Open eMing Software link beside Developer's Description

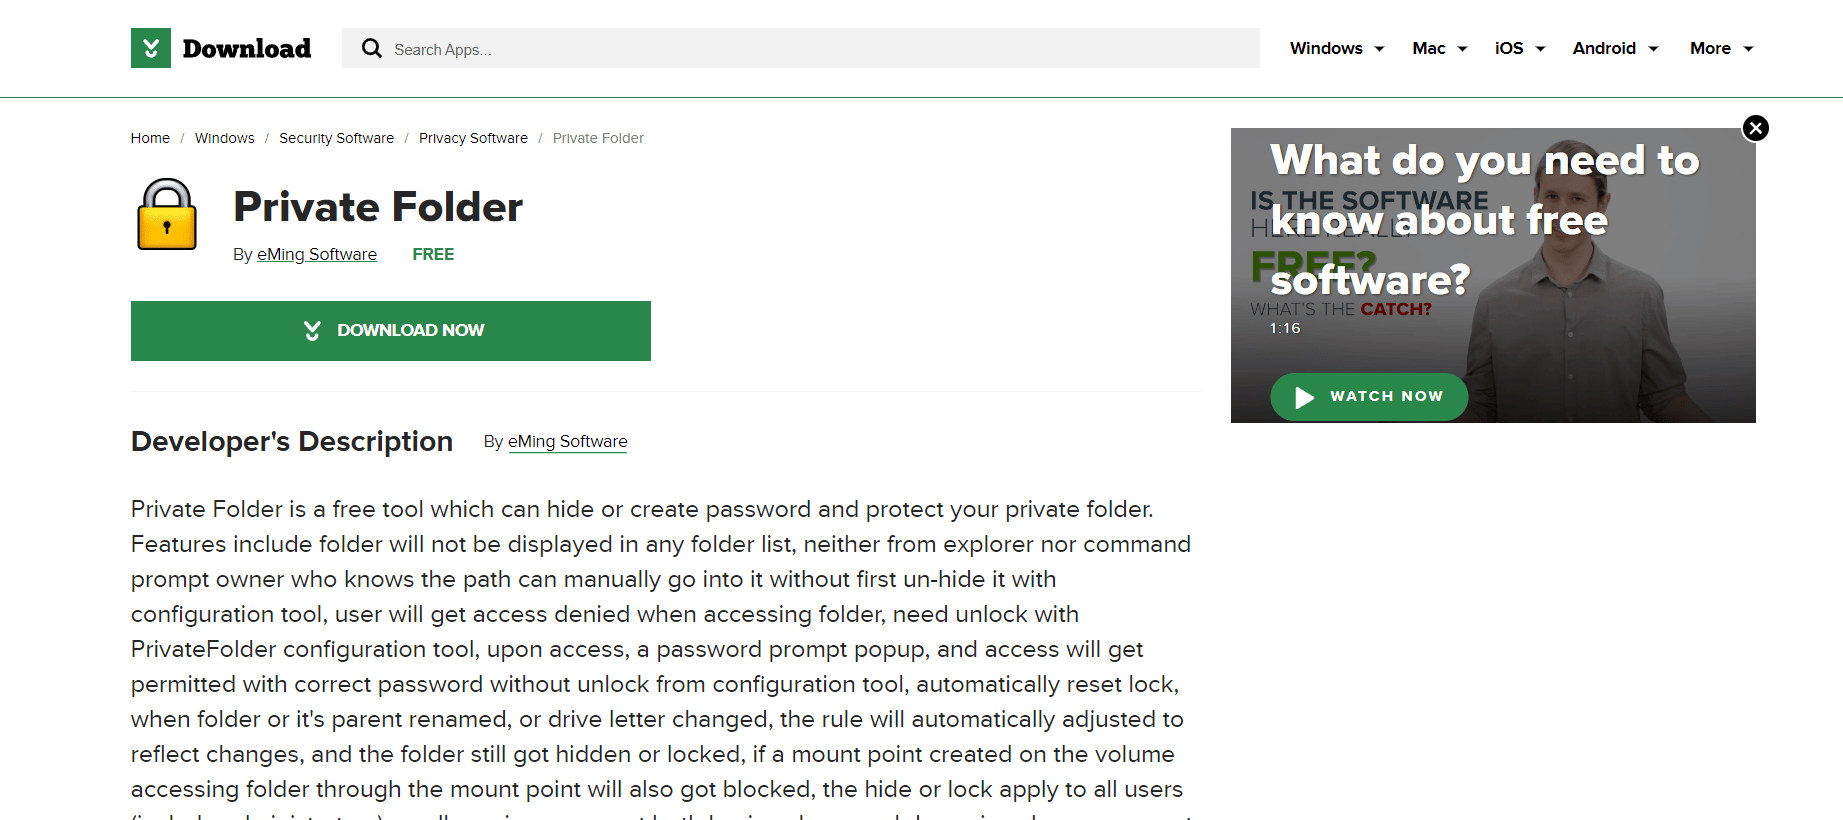(x=568, y=441)
